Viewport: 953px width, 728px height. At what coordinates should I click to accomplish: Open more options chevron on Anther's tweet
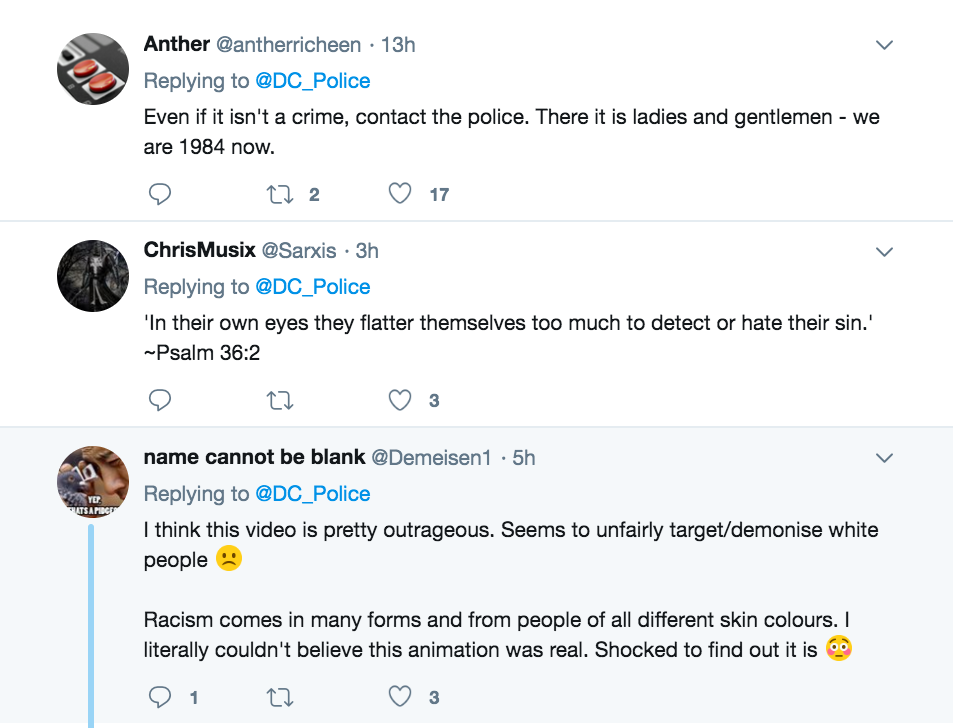point(884,46)
